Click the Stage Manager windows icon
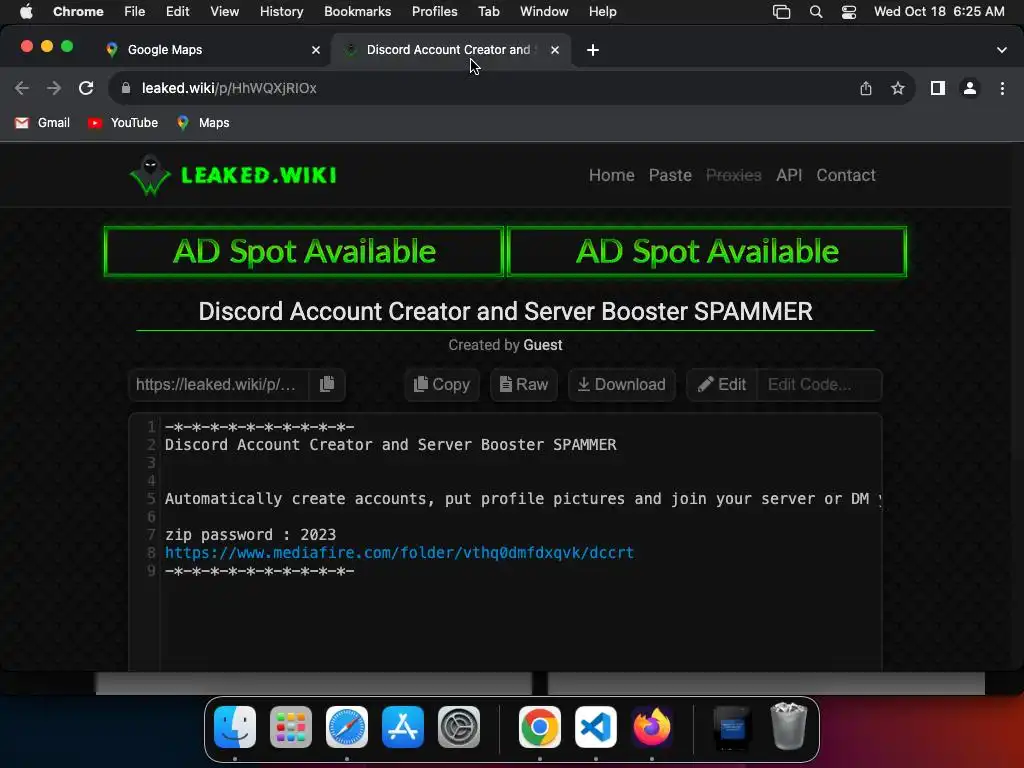 (781, 12)
